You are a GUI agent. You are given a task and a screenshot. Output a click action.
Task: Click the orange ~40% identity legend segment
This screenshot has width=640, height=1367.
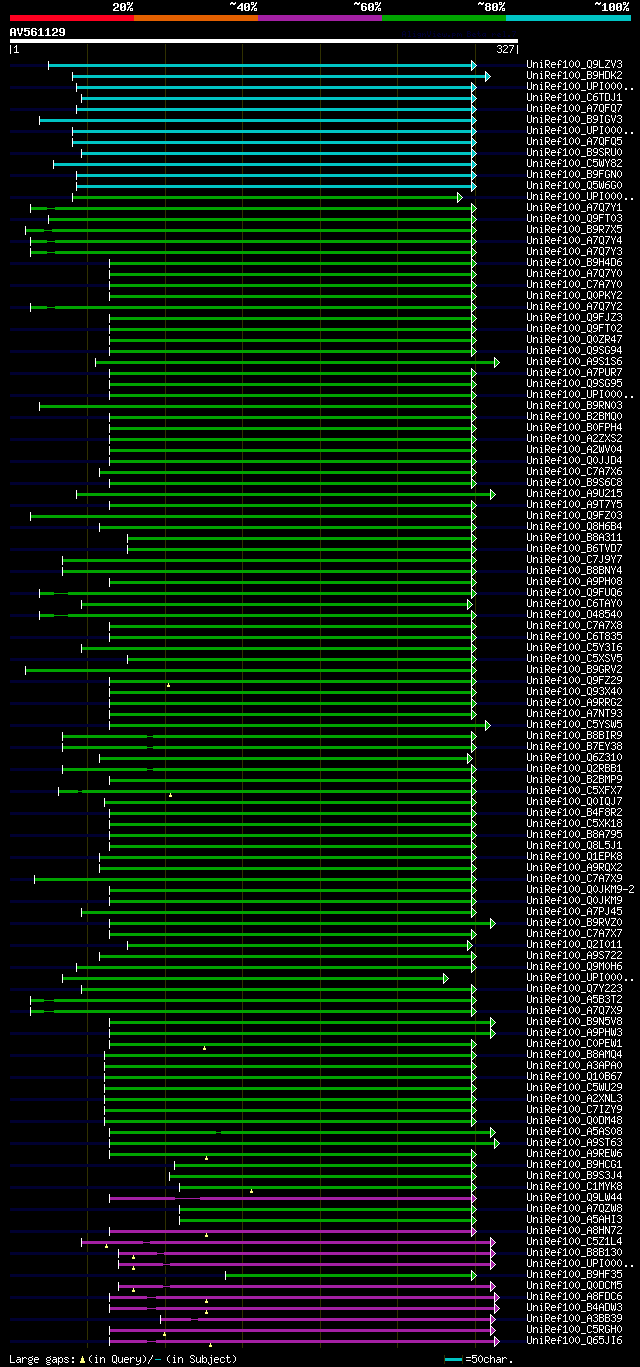pos(196,18)
